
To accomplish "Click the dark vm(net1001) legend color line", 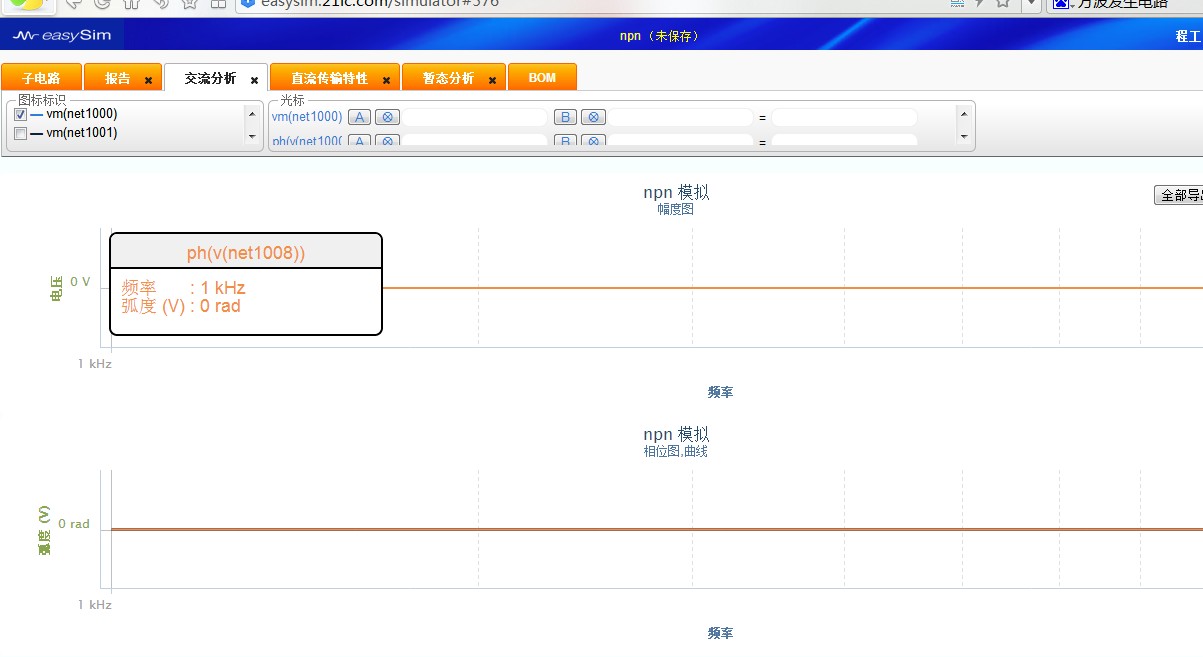I will pyautogui.click(x=37, y=134).
